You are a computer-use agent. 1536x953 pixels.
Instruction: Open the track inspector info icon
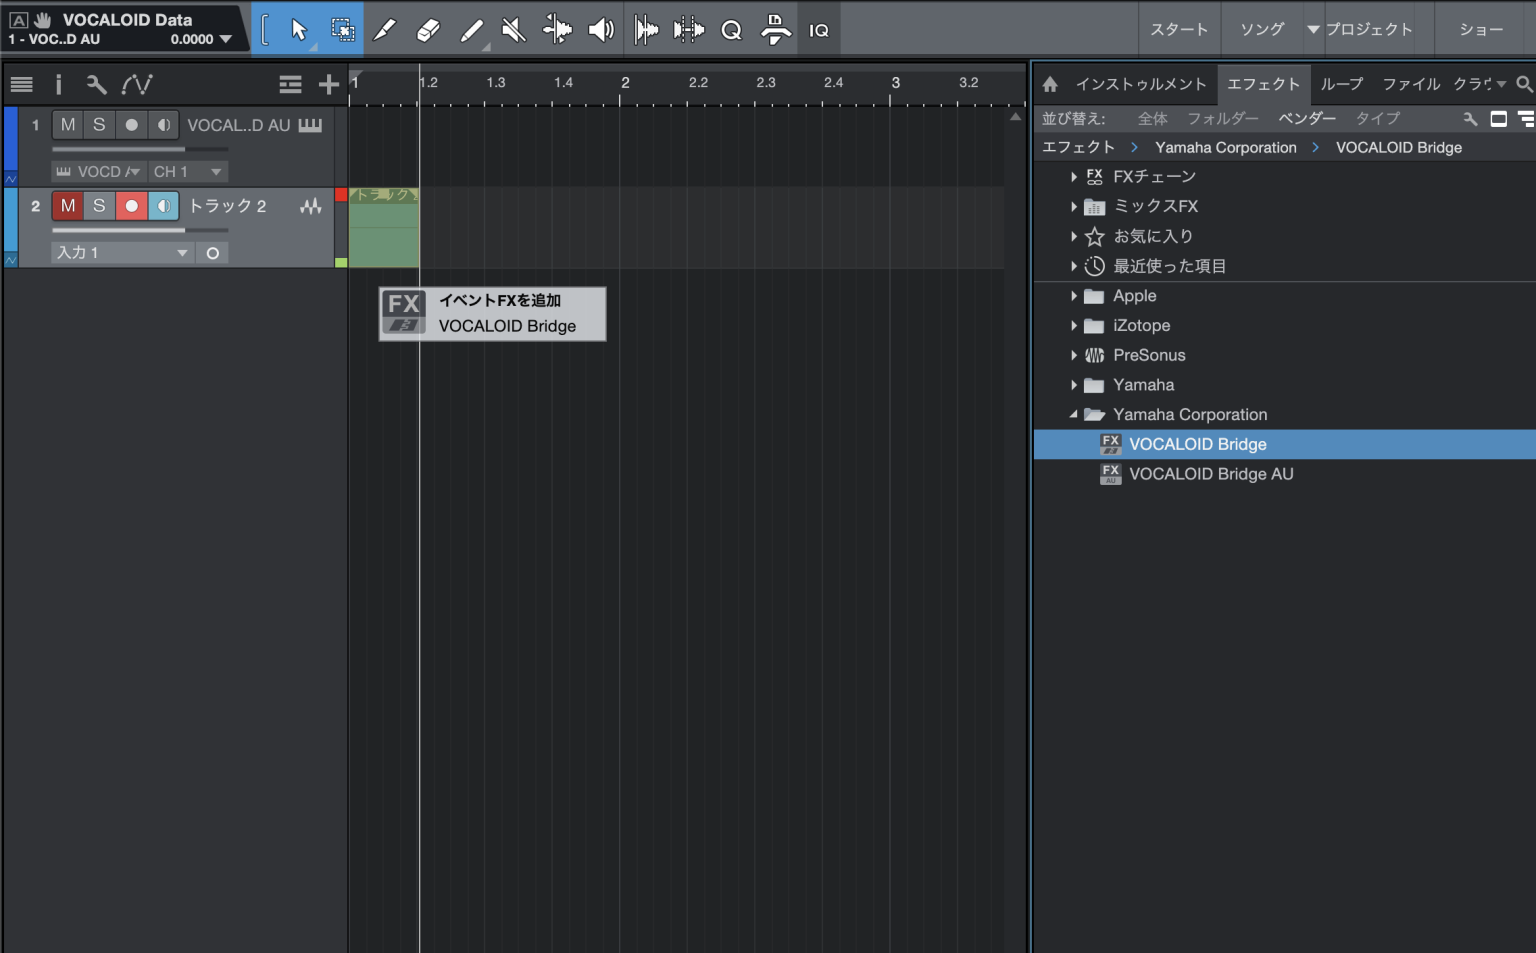tap(58, 84)
